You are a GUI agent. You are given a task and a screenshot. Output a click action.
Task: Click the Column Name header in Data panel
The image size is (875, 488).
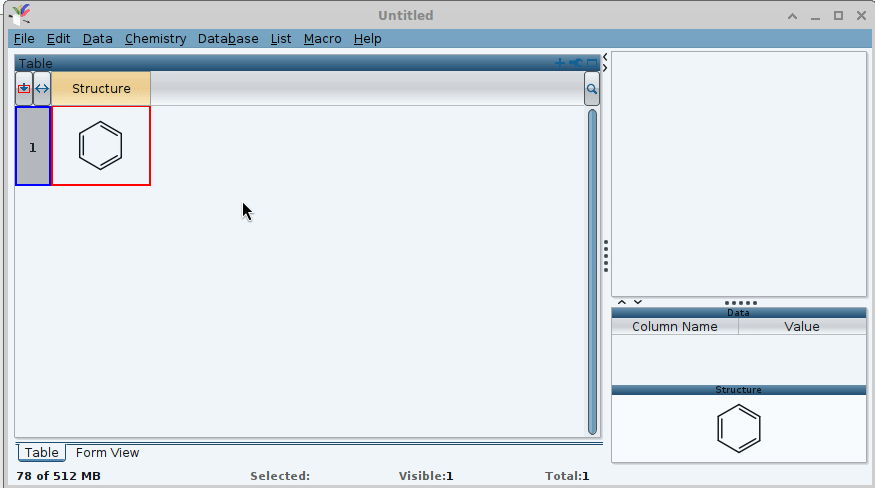coord(675,326)
